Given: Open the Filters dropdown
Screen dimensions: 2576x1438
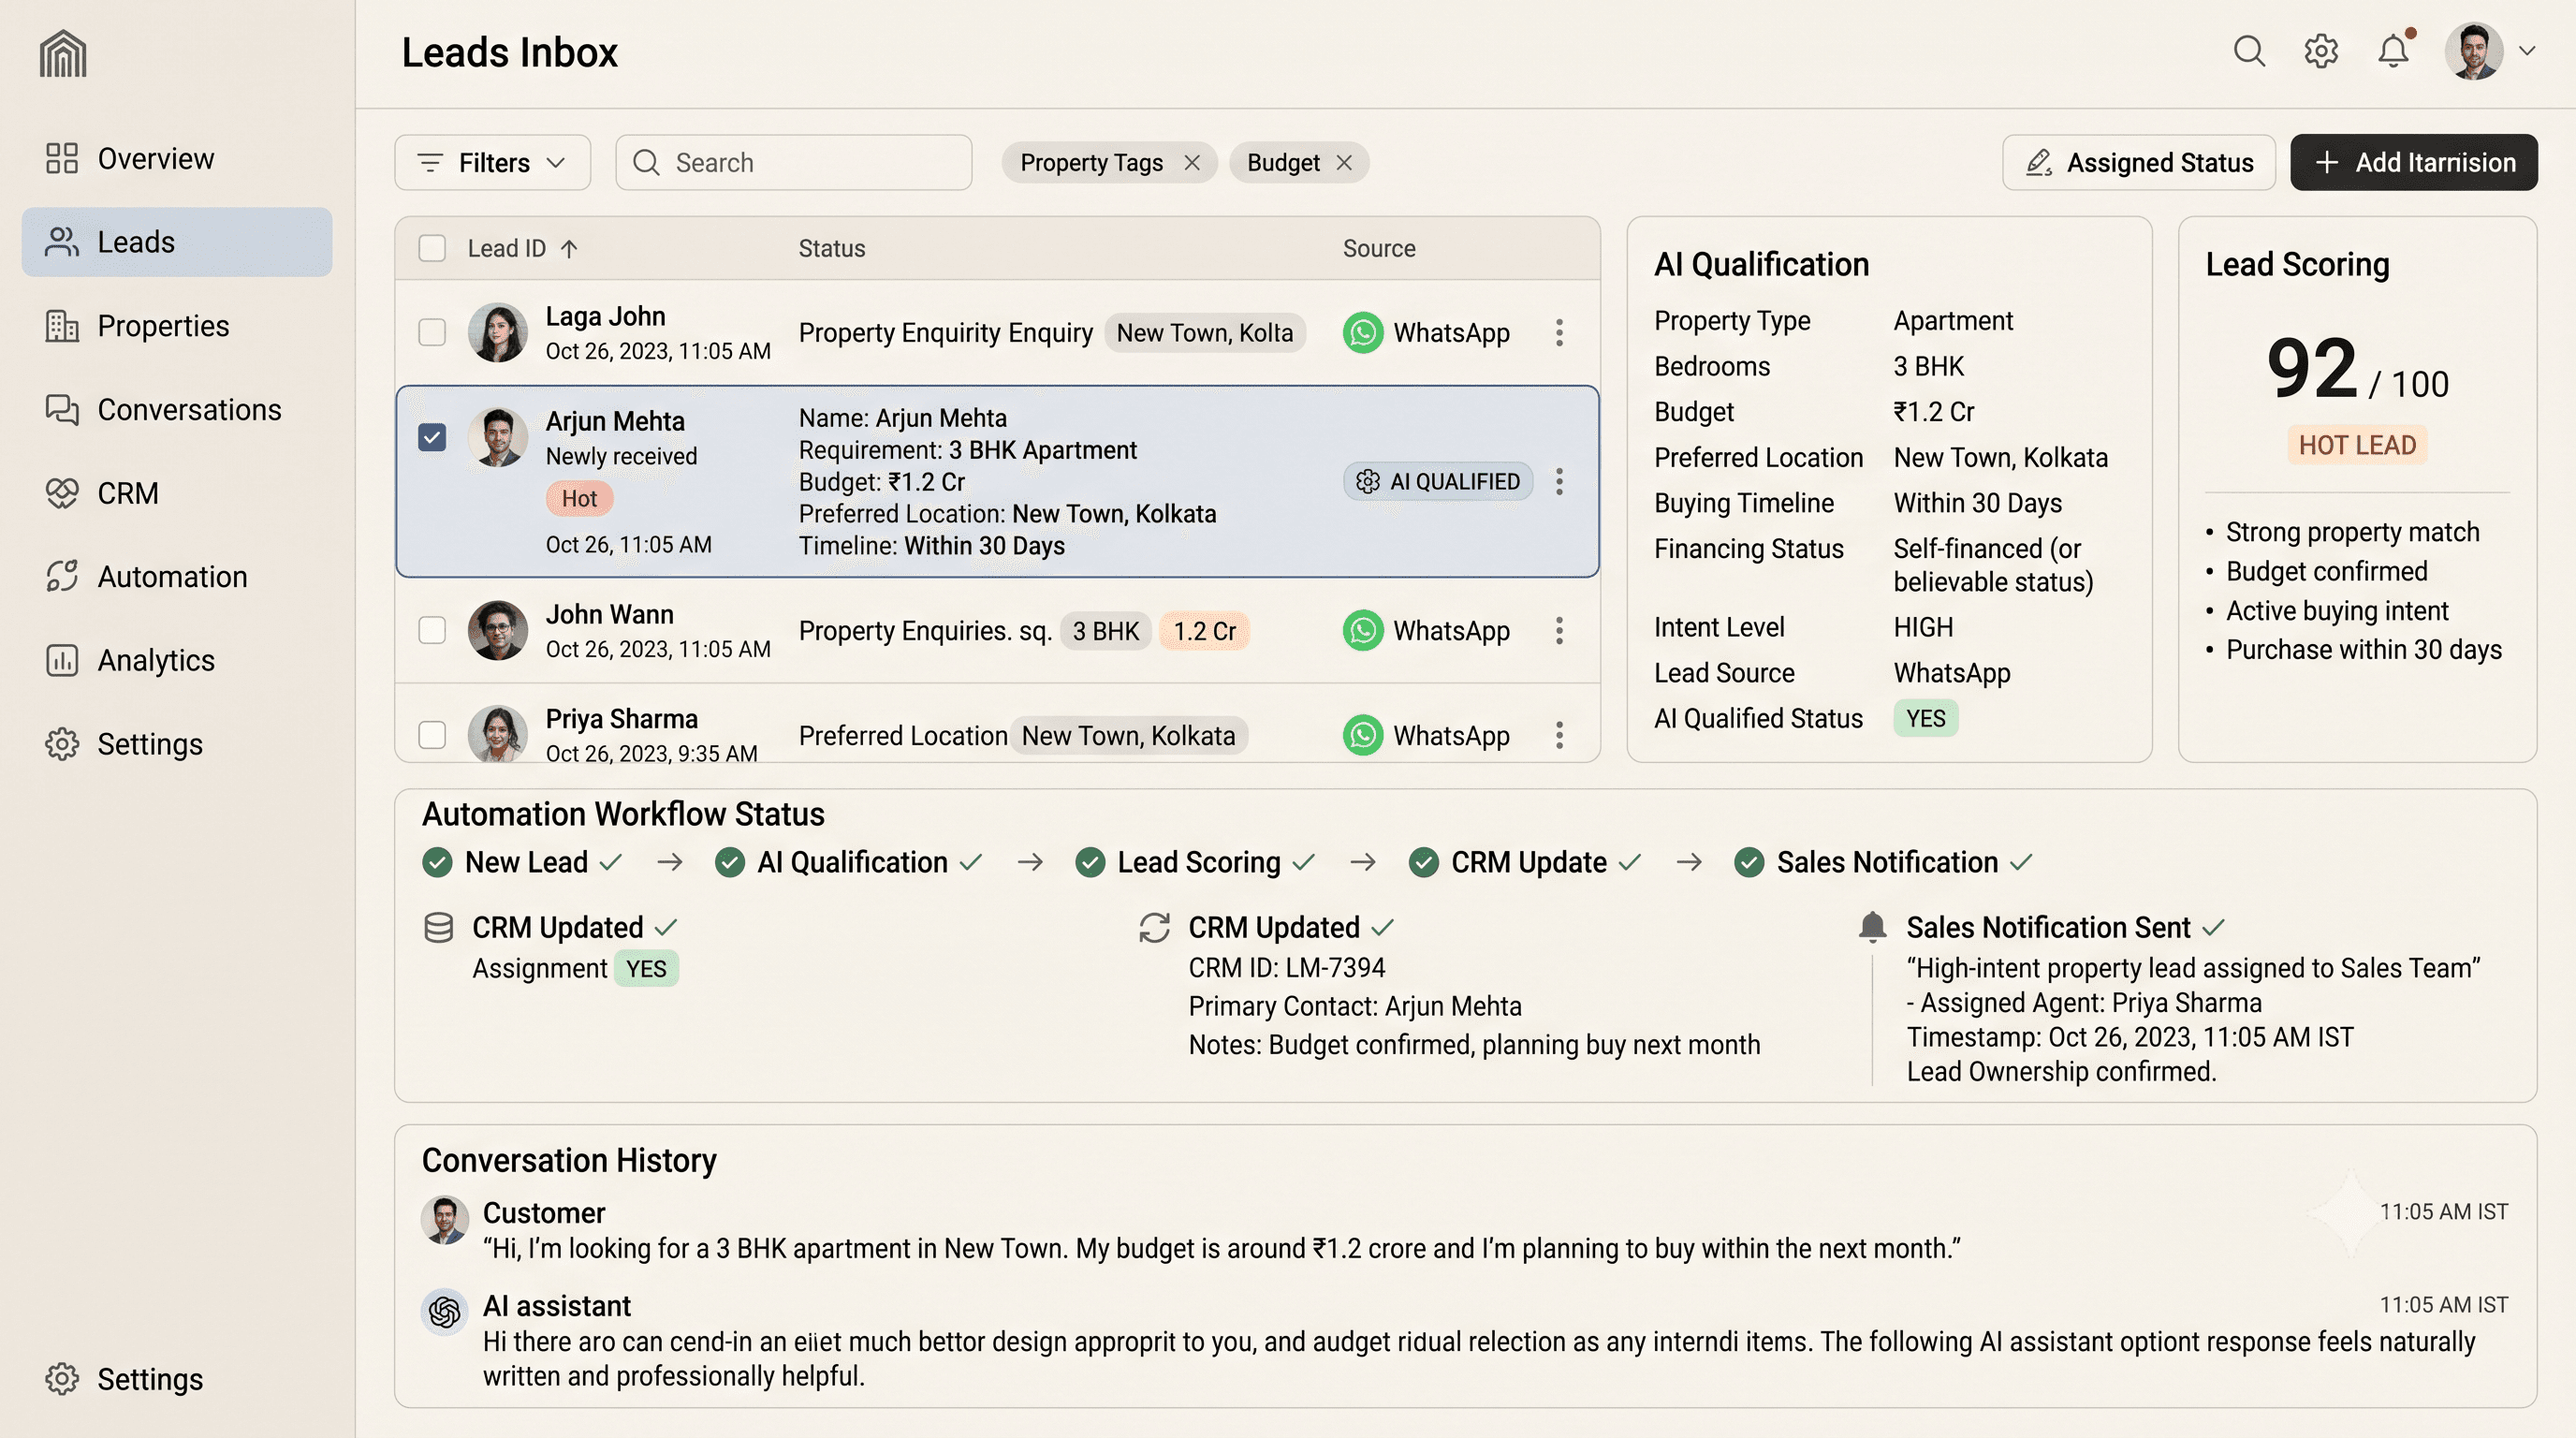Looking at the screenshot, I should (x=492, y=162).
